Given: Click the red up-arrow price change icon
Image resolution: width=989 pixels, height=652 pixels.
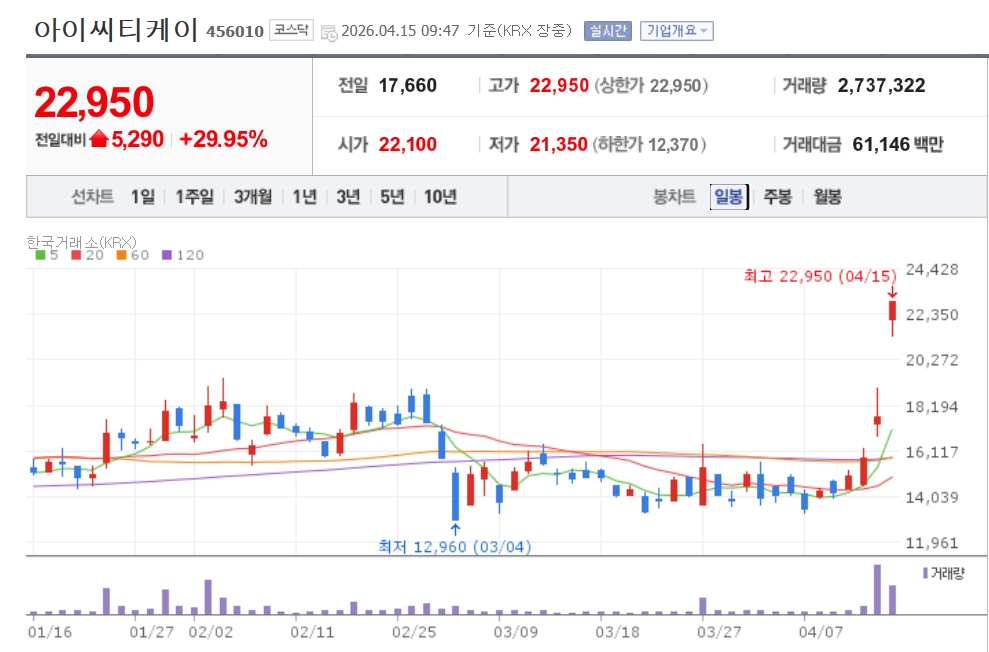Looking at the screenshot, I should (x=98, y=140).
